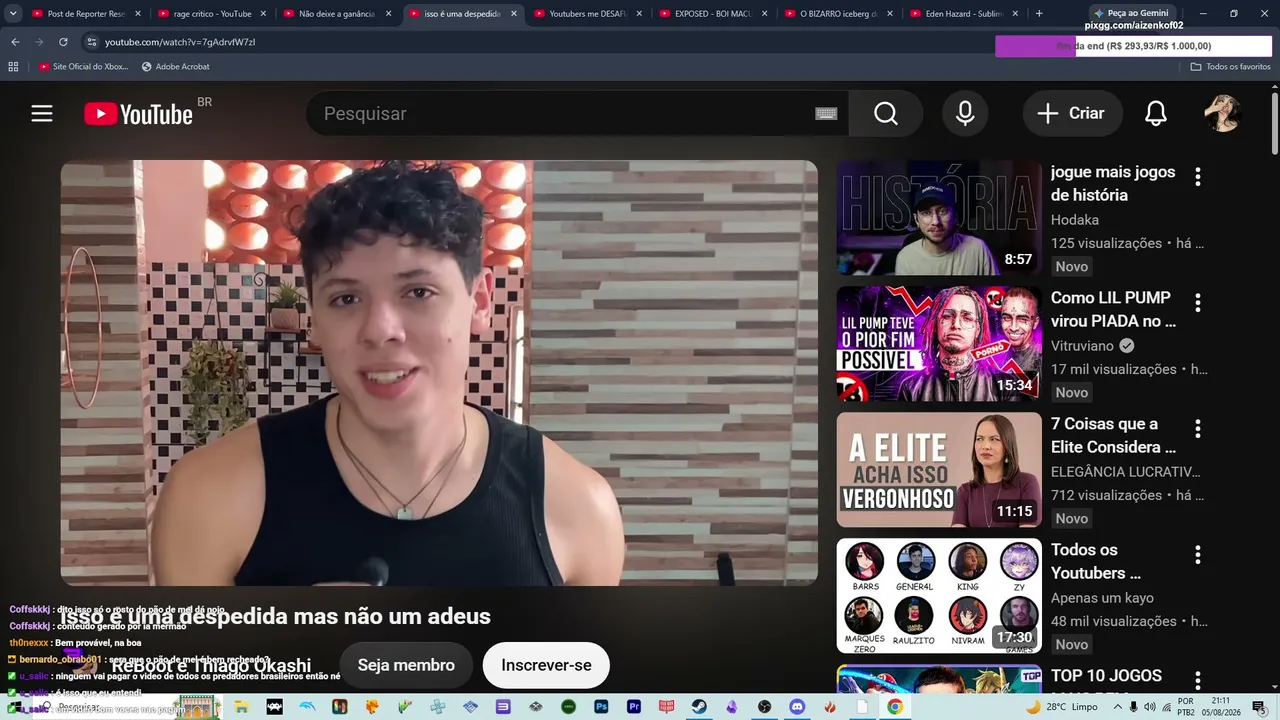This screenshot has width=1280, height=720.
Task: Open the on-screen keyboard in search box
Action: click(x=826, y=114)
